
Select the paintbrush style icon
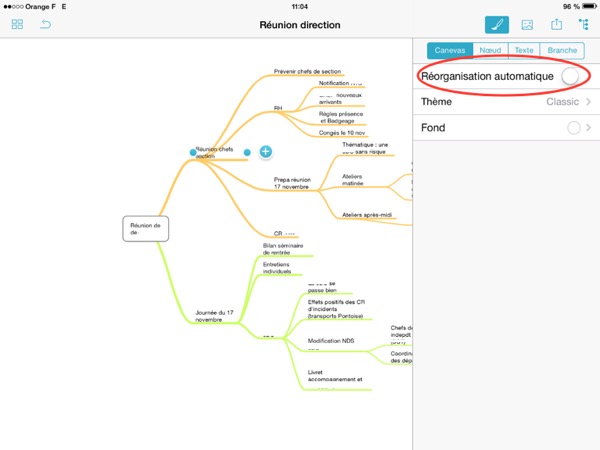pos(496,25)
